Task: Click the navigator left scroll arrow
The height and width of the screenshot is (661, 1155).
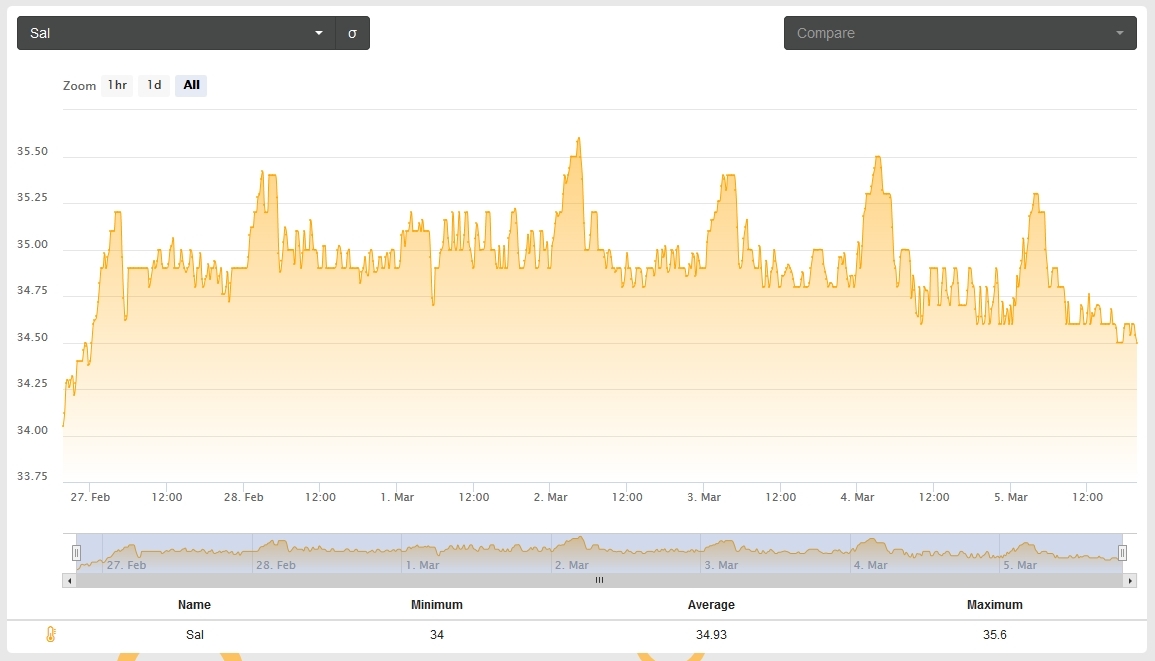Action: coord(69,581)
